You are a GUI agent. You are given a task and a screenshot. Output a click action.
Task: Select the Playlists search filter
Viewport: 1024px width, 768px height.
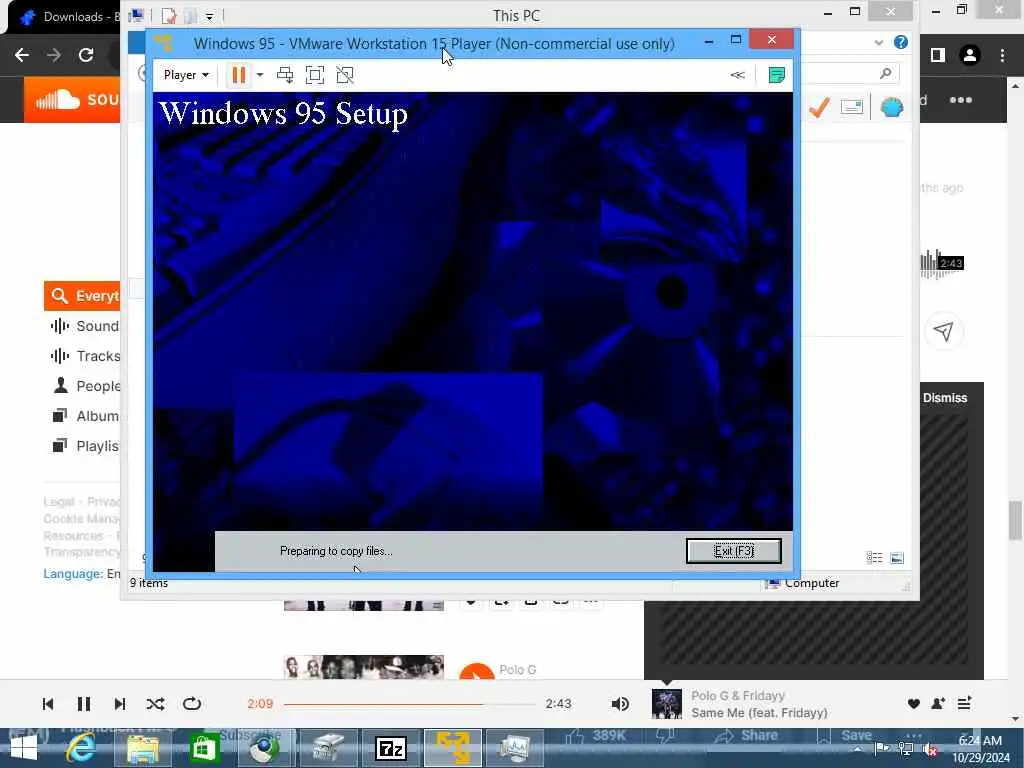click(x=86, y=446)
